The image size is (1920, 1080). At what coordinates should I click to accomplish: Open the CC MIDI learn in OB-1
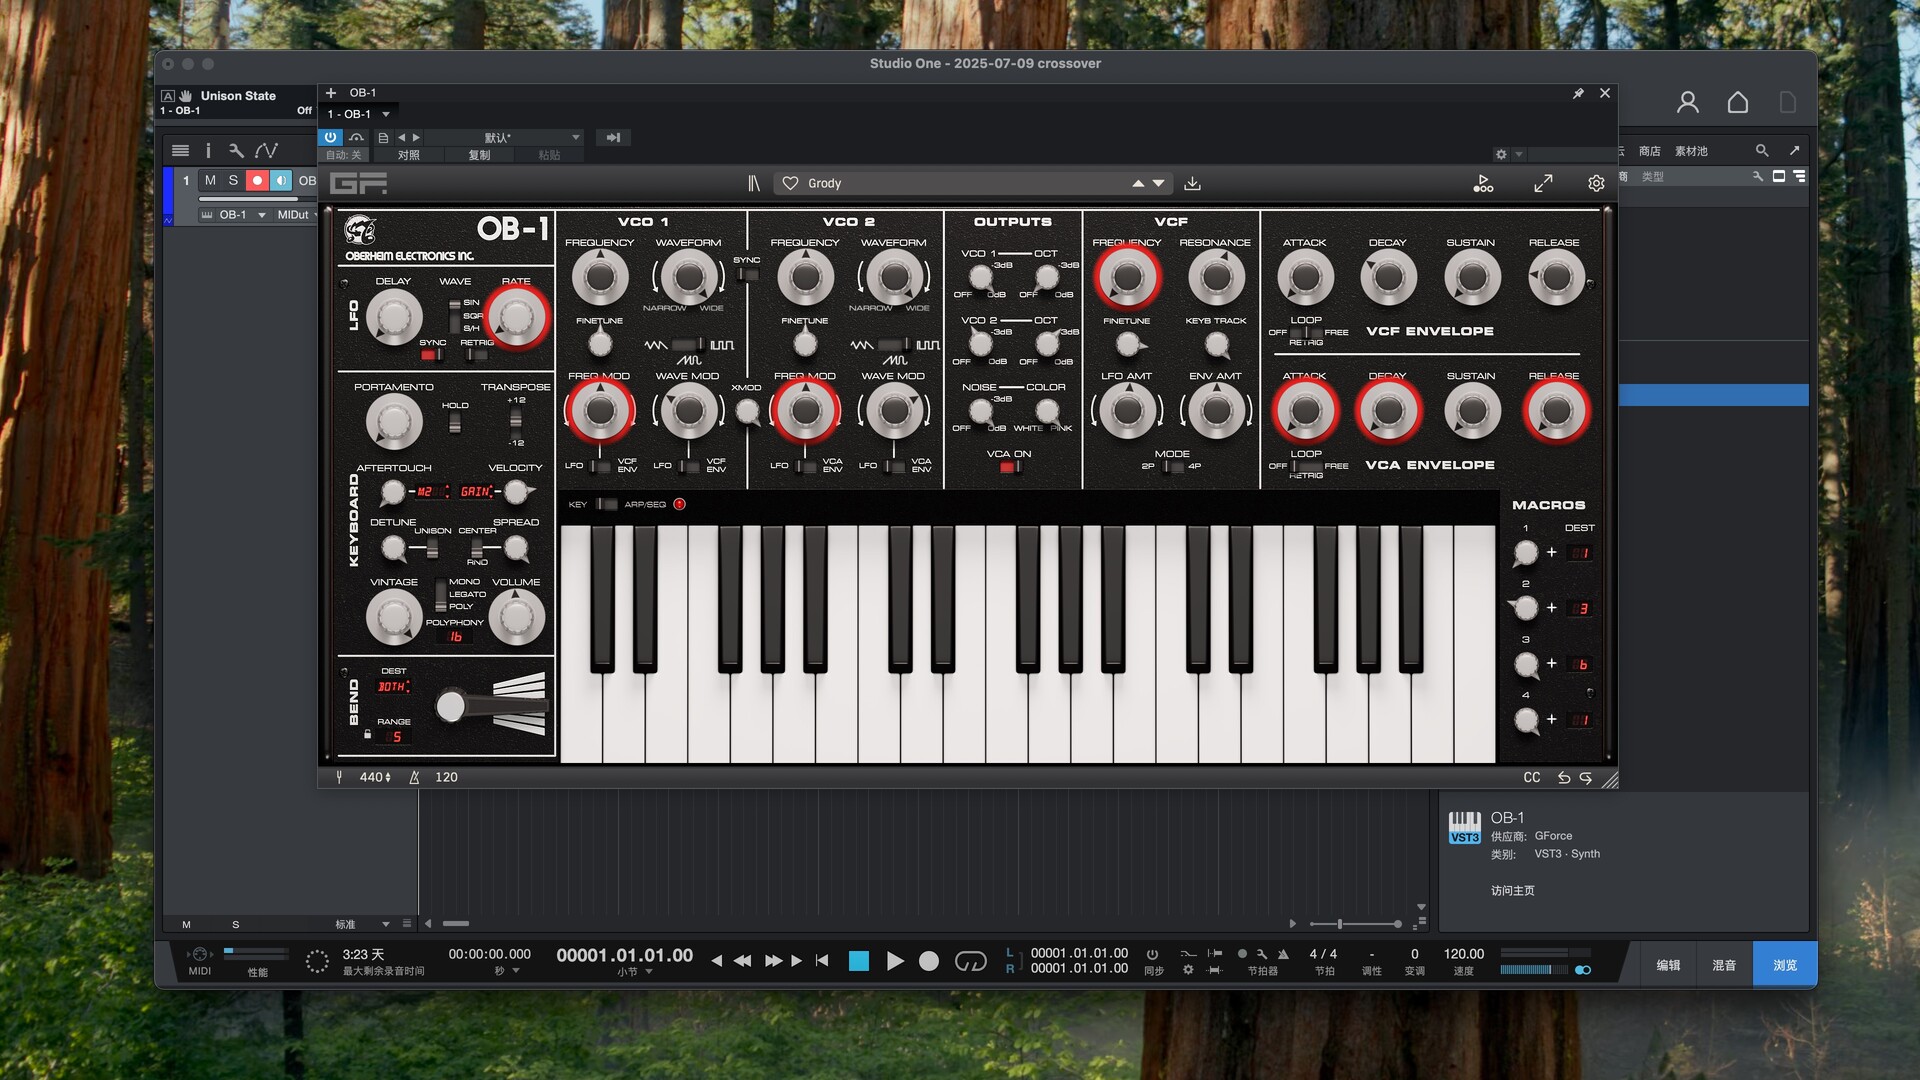tap(1532, 777)
